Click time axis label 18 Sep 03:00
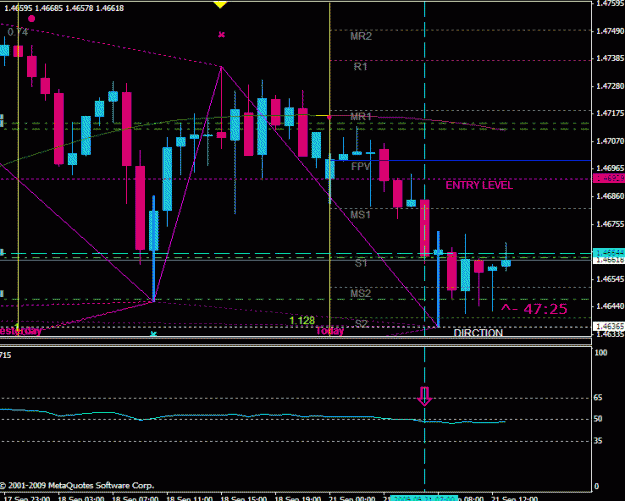This screenshot has width=625, height=501. [x=81, y=498]
